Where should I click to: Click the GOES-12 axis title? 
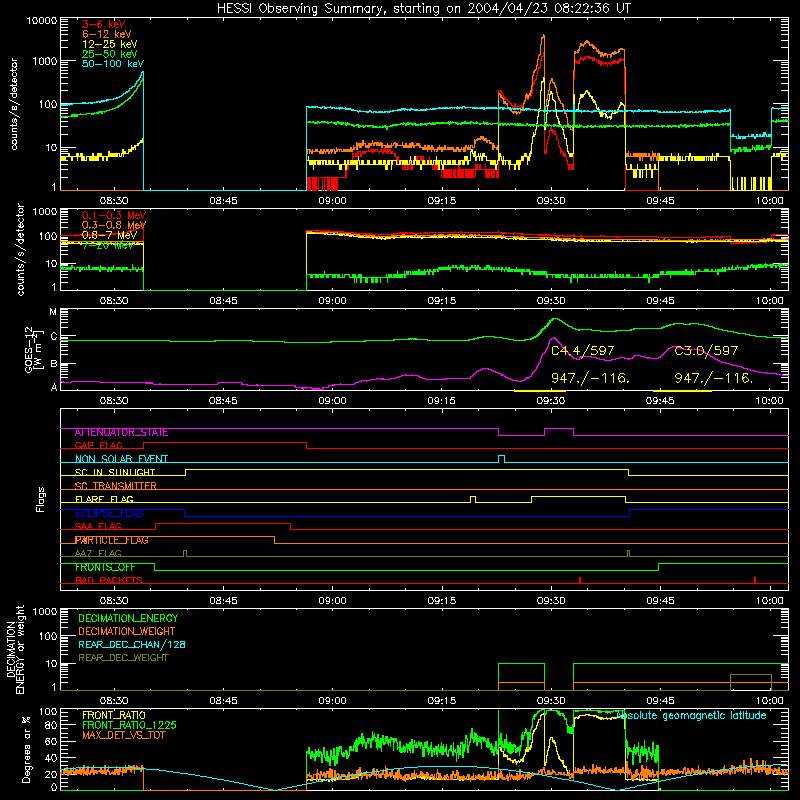(x=32, y=349)
